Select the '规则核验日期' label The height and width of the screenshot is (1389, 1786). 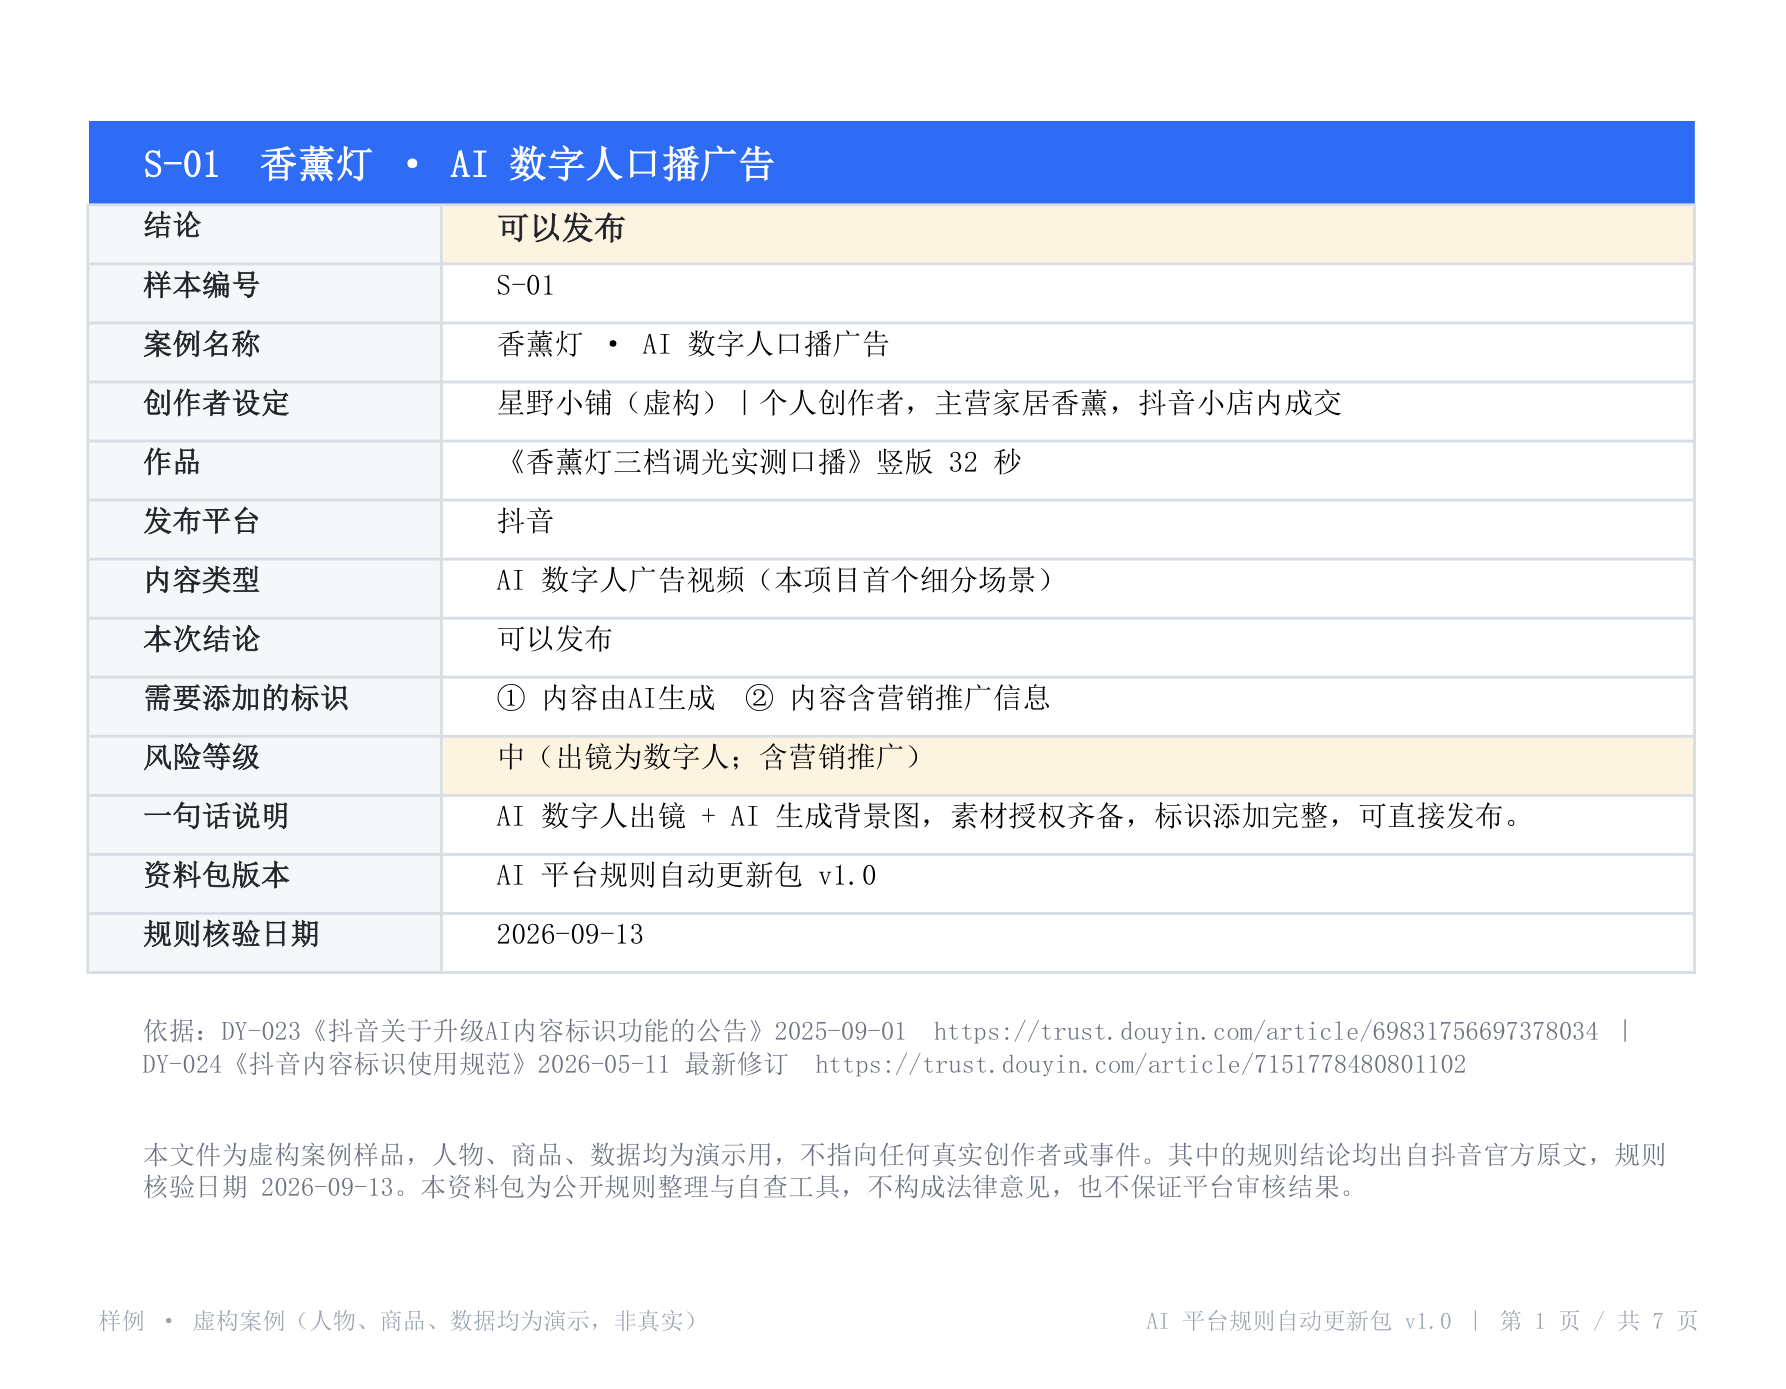231,934
